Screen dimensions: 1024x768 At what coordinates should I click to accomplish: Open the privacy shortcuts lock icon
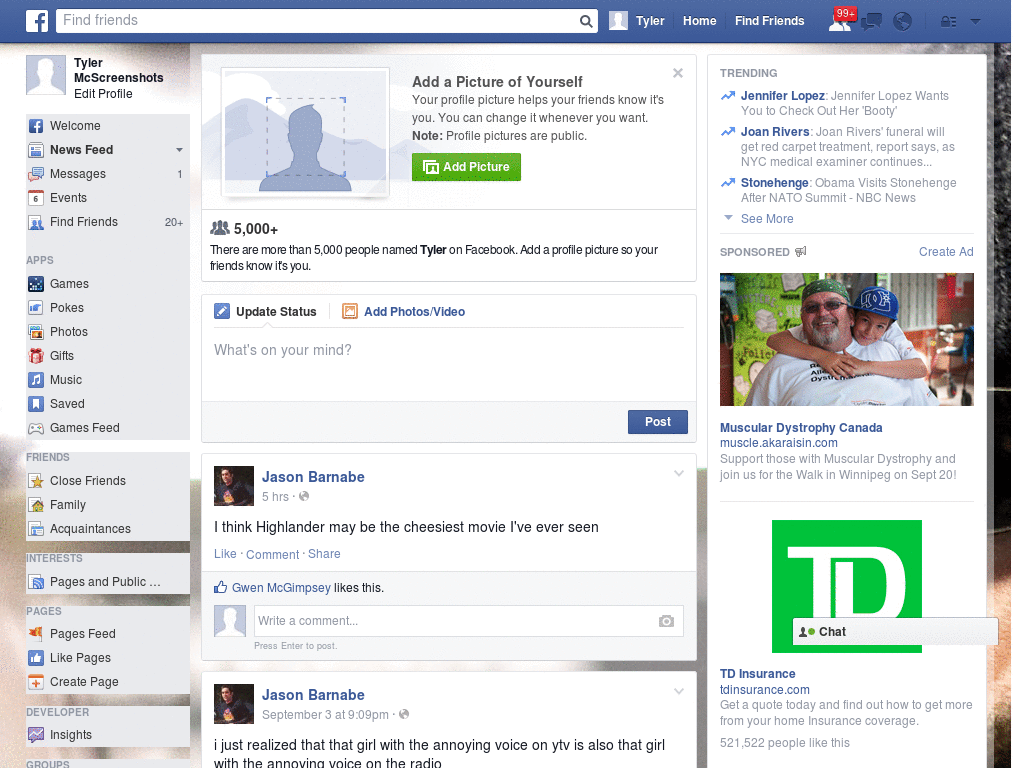click(946, 20)
